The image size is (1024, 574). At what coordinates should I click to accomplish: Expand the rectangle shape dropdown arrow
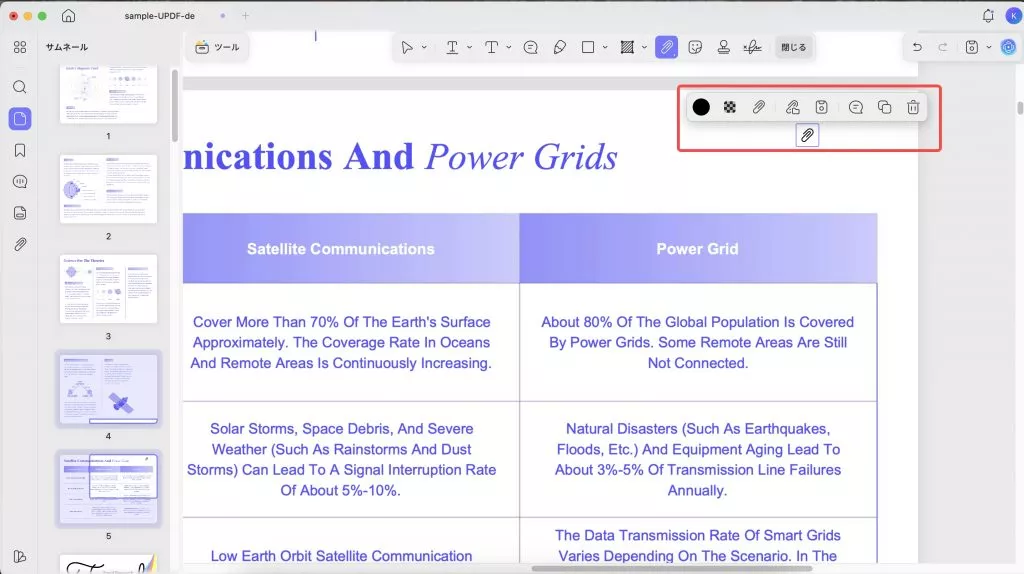[x=605, y=47]
